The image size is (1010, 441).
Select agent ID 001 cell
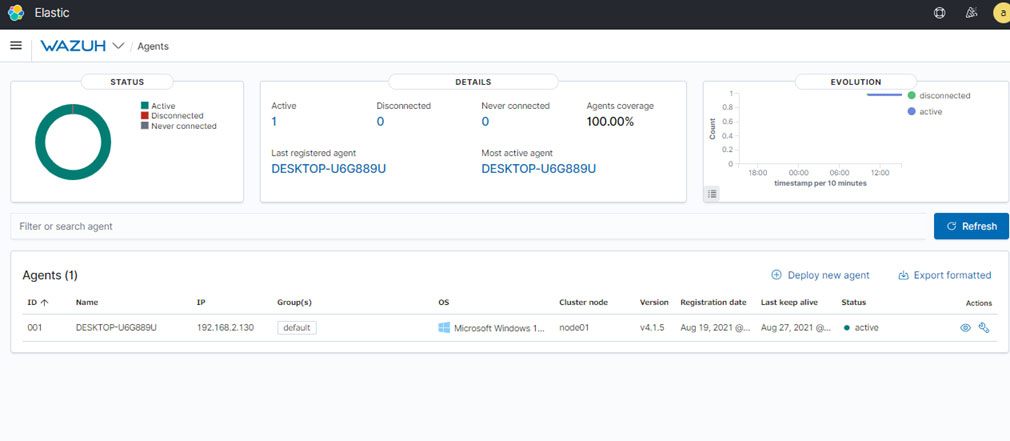(35, 328)
